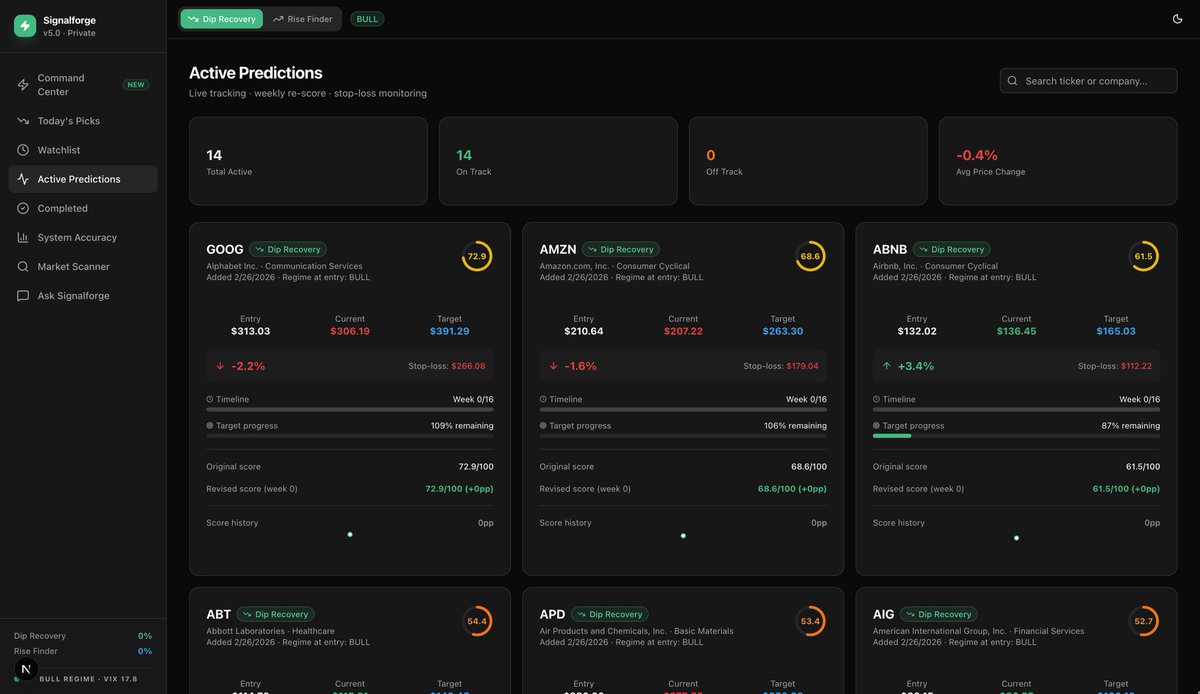Click the AIG ticker heading
The image size is (1200, 694).
[884, 614]
